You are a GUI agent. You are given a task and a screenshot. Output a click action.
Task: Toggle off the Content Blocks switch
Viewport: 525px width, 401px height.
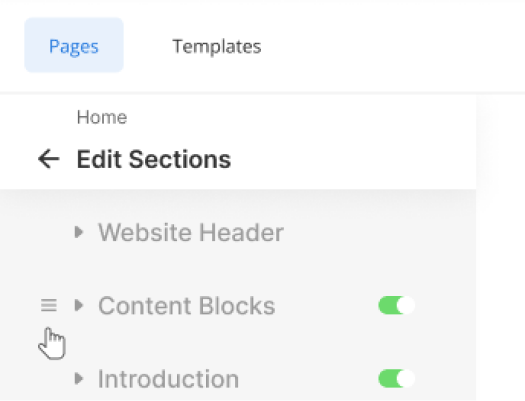coord(397,305)
